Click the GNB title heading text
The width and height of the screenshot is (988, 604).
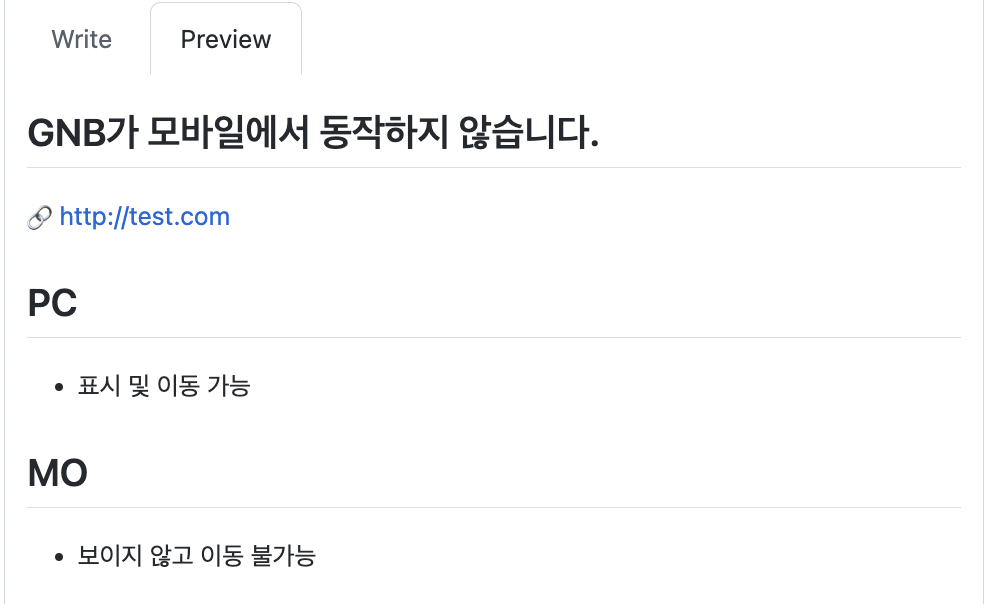(x=313, y=132)
